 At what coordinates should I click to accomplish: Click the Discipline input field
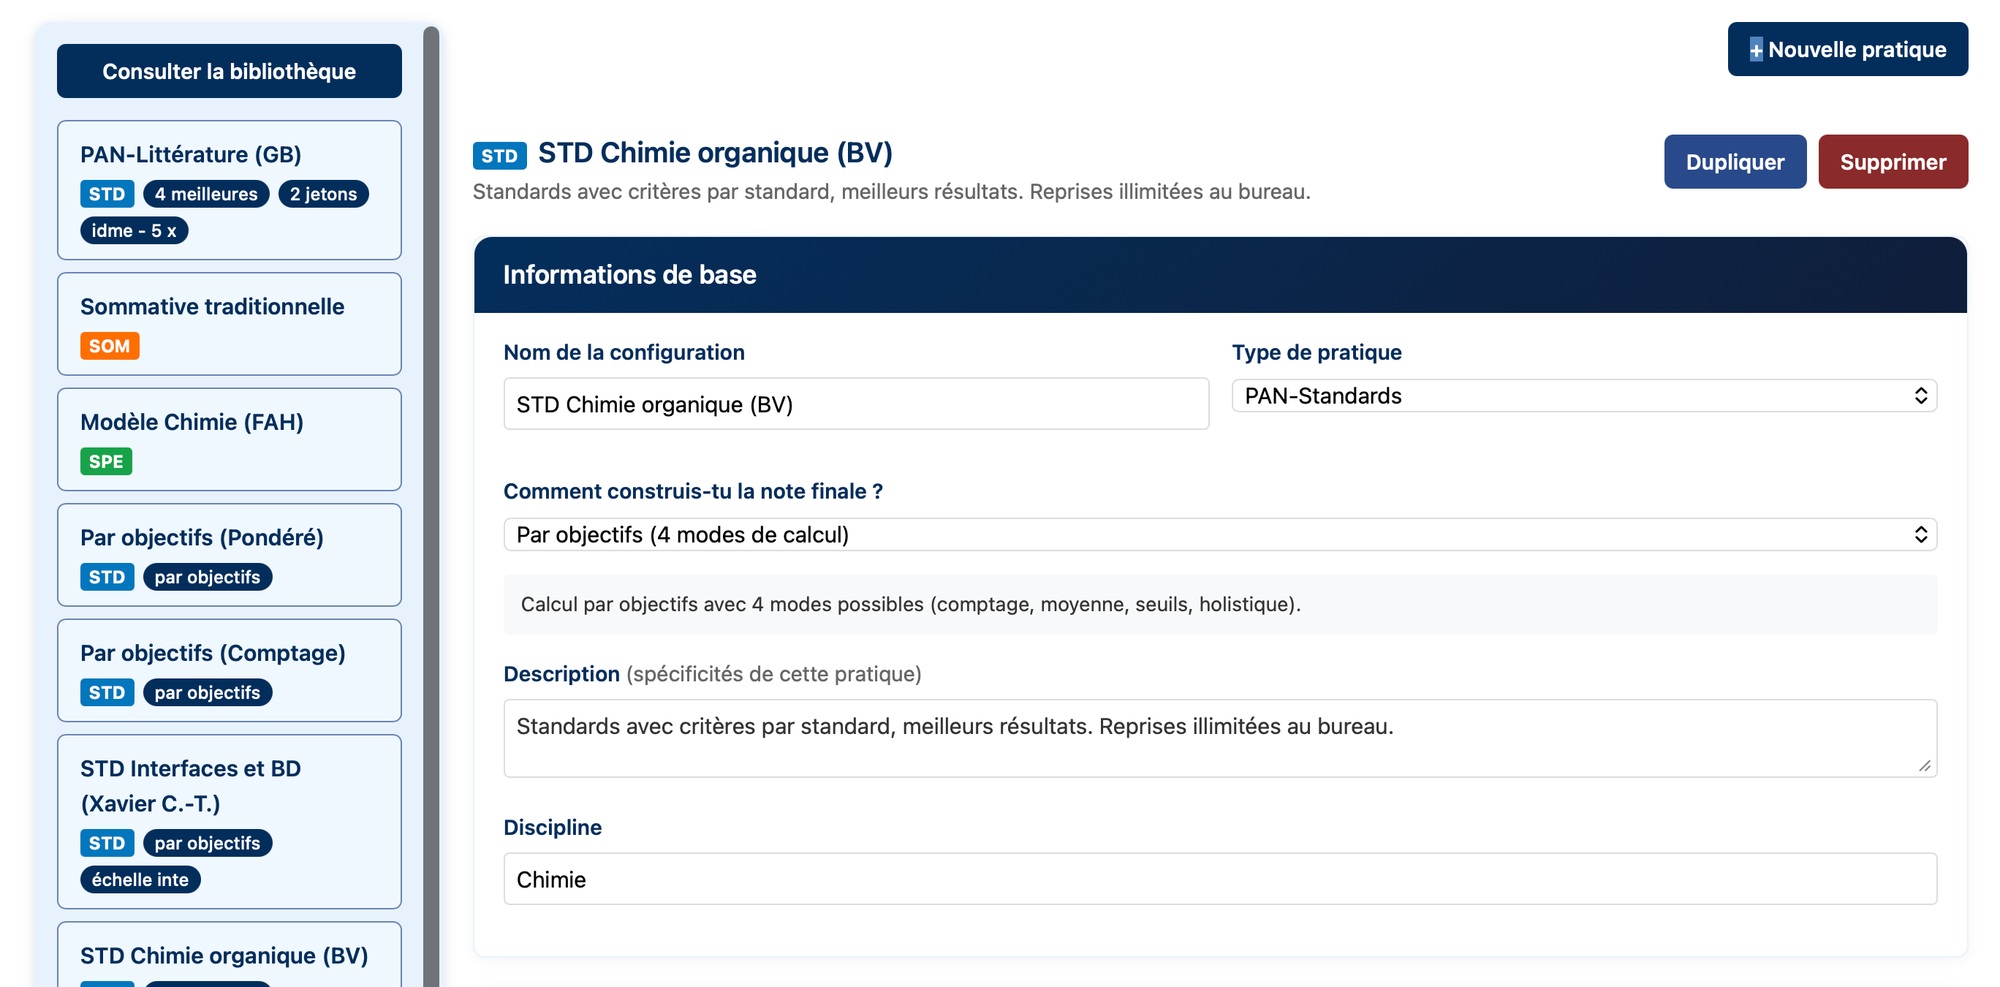coord(1220,879)
